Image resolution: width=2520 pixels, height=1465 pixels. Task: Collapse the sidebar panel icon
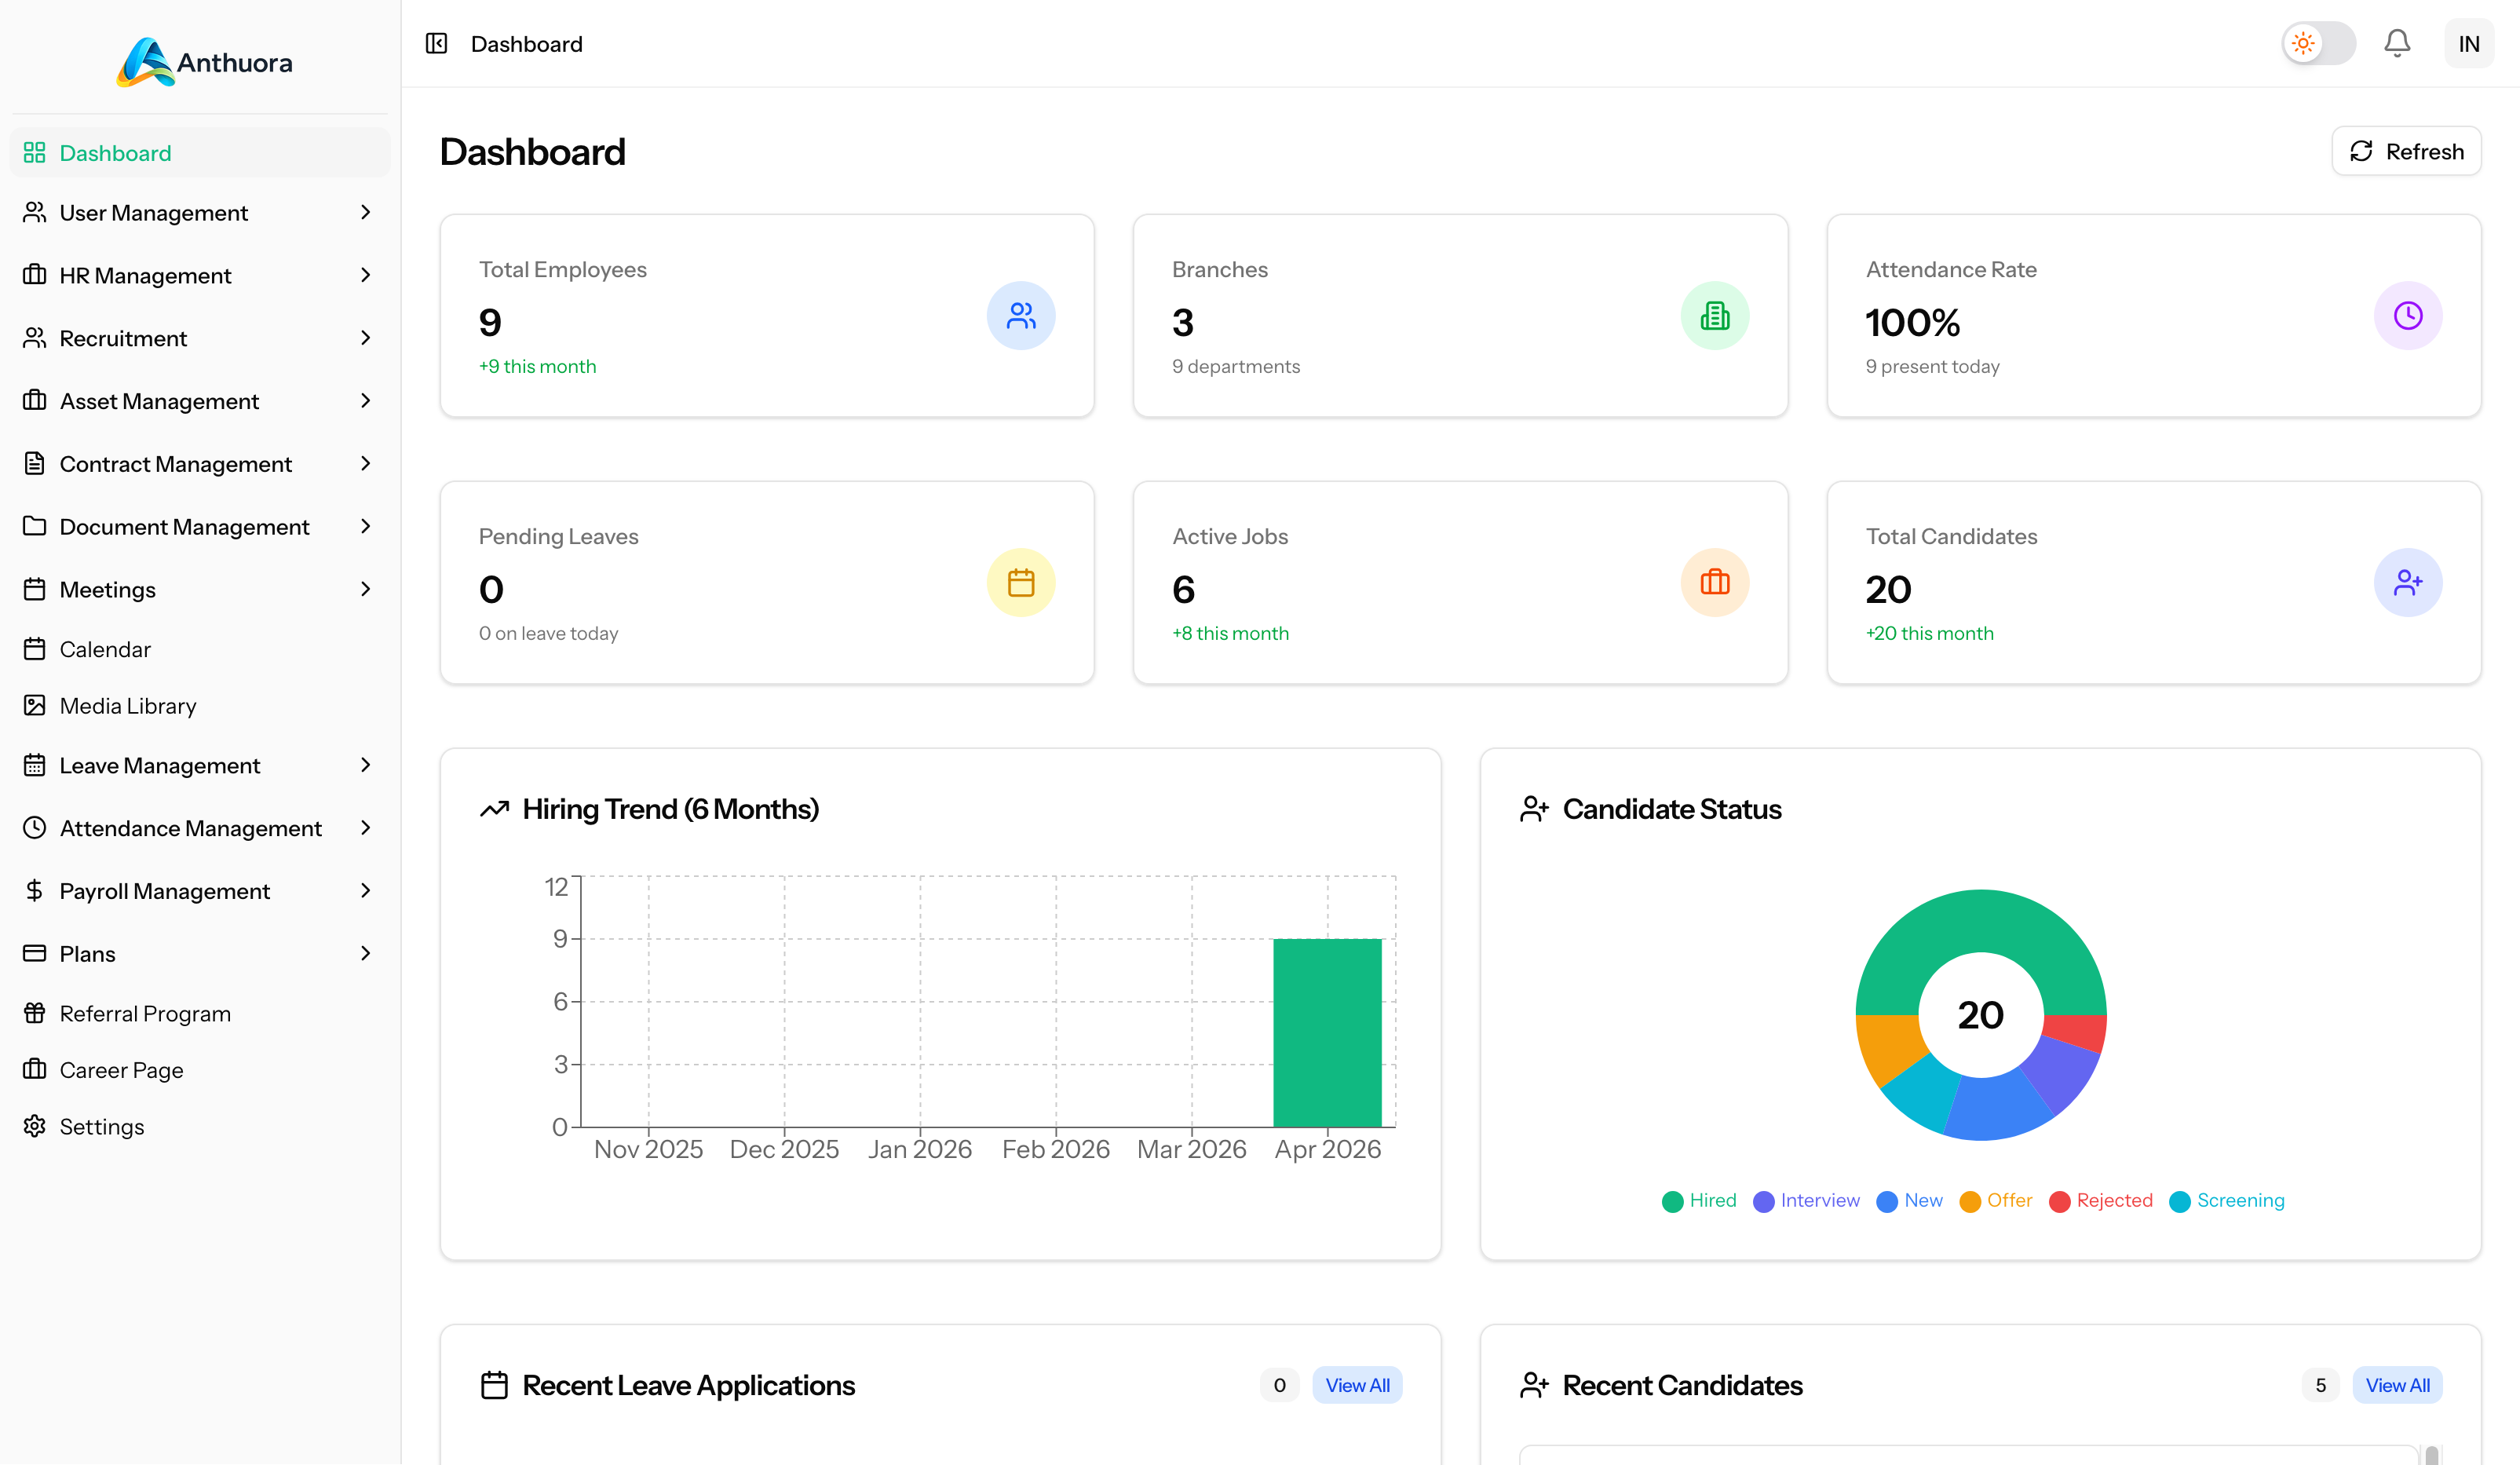click(436, 43)
